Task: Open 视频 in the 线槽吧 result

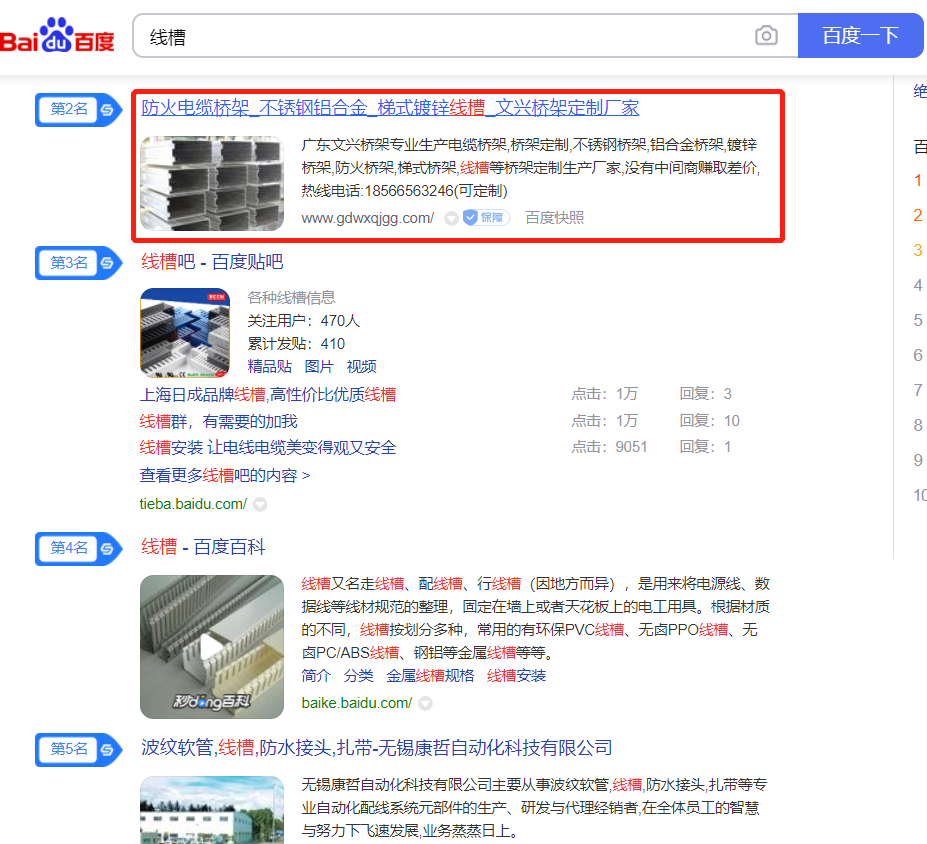Action: [361, 366]
